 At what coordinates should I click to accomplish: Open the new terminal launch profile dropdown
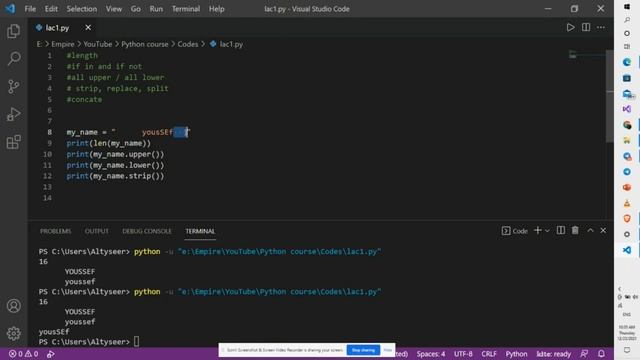(547, 231)
